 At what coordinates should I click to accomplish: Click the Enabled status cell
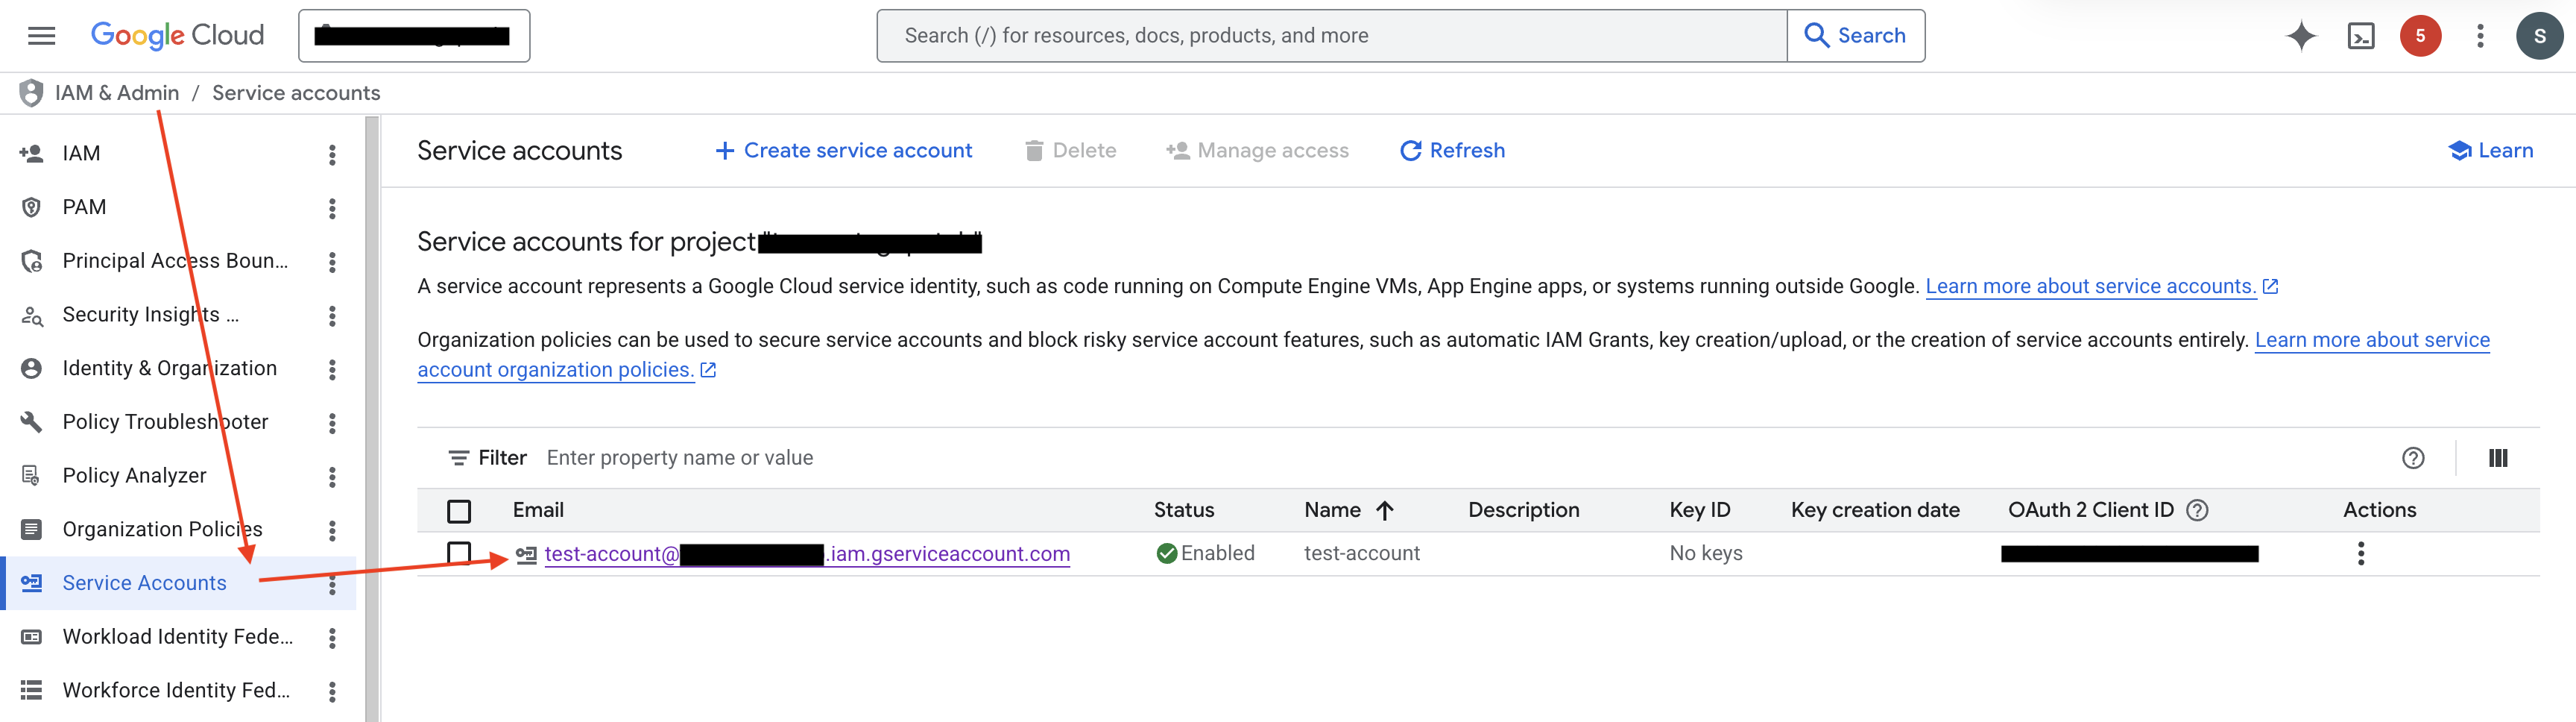(x=1205, y=554)
